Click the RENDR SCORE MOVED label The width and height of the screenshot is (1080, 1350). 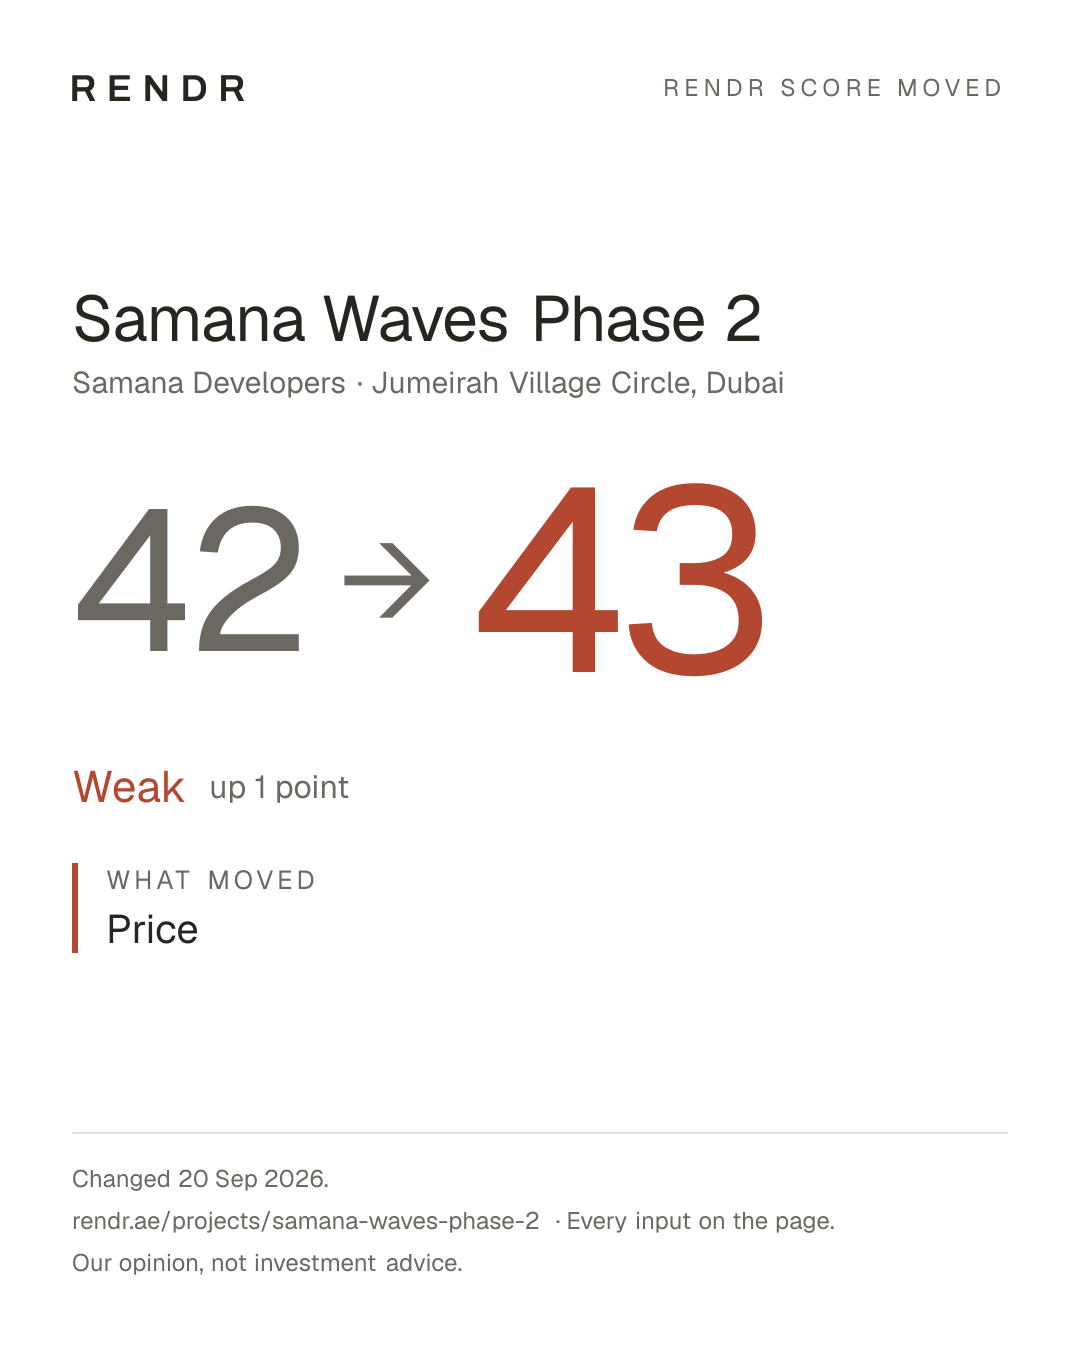(x=833, y=88)
